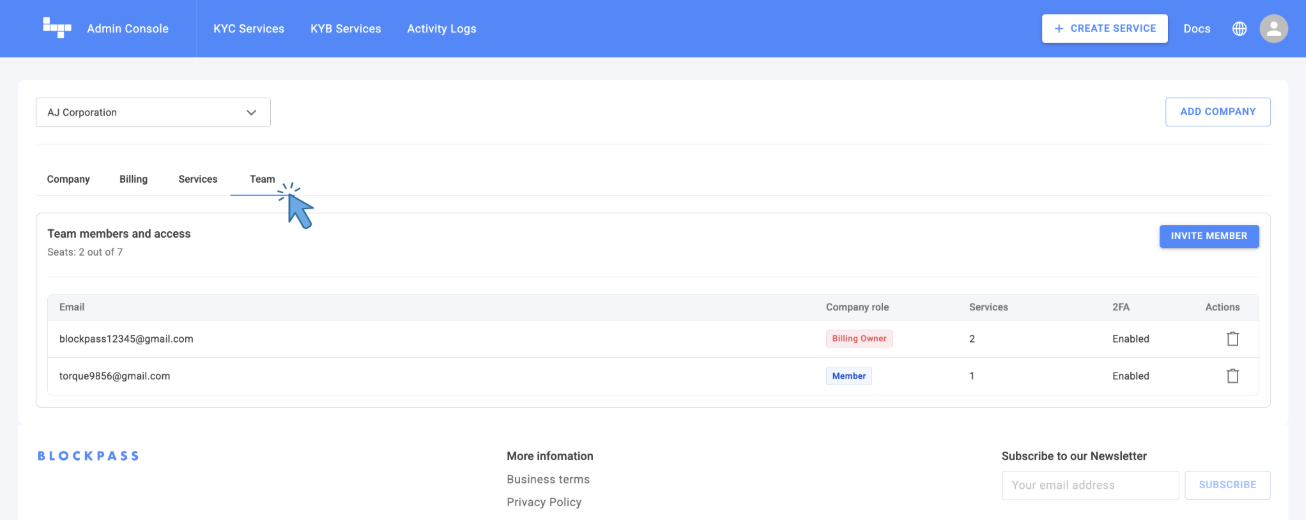
Task: Open the Docs link
Action: (x=1196, y=29)
